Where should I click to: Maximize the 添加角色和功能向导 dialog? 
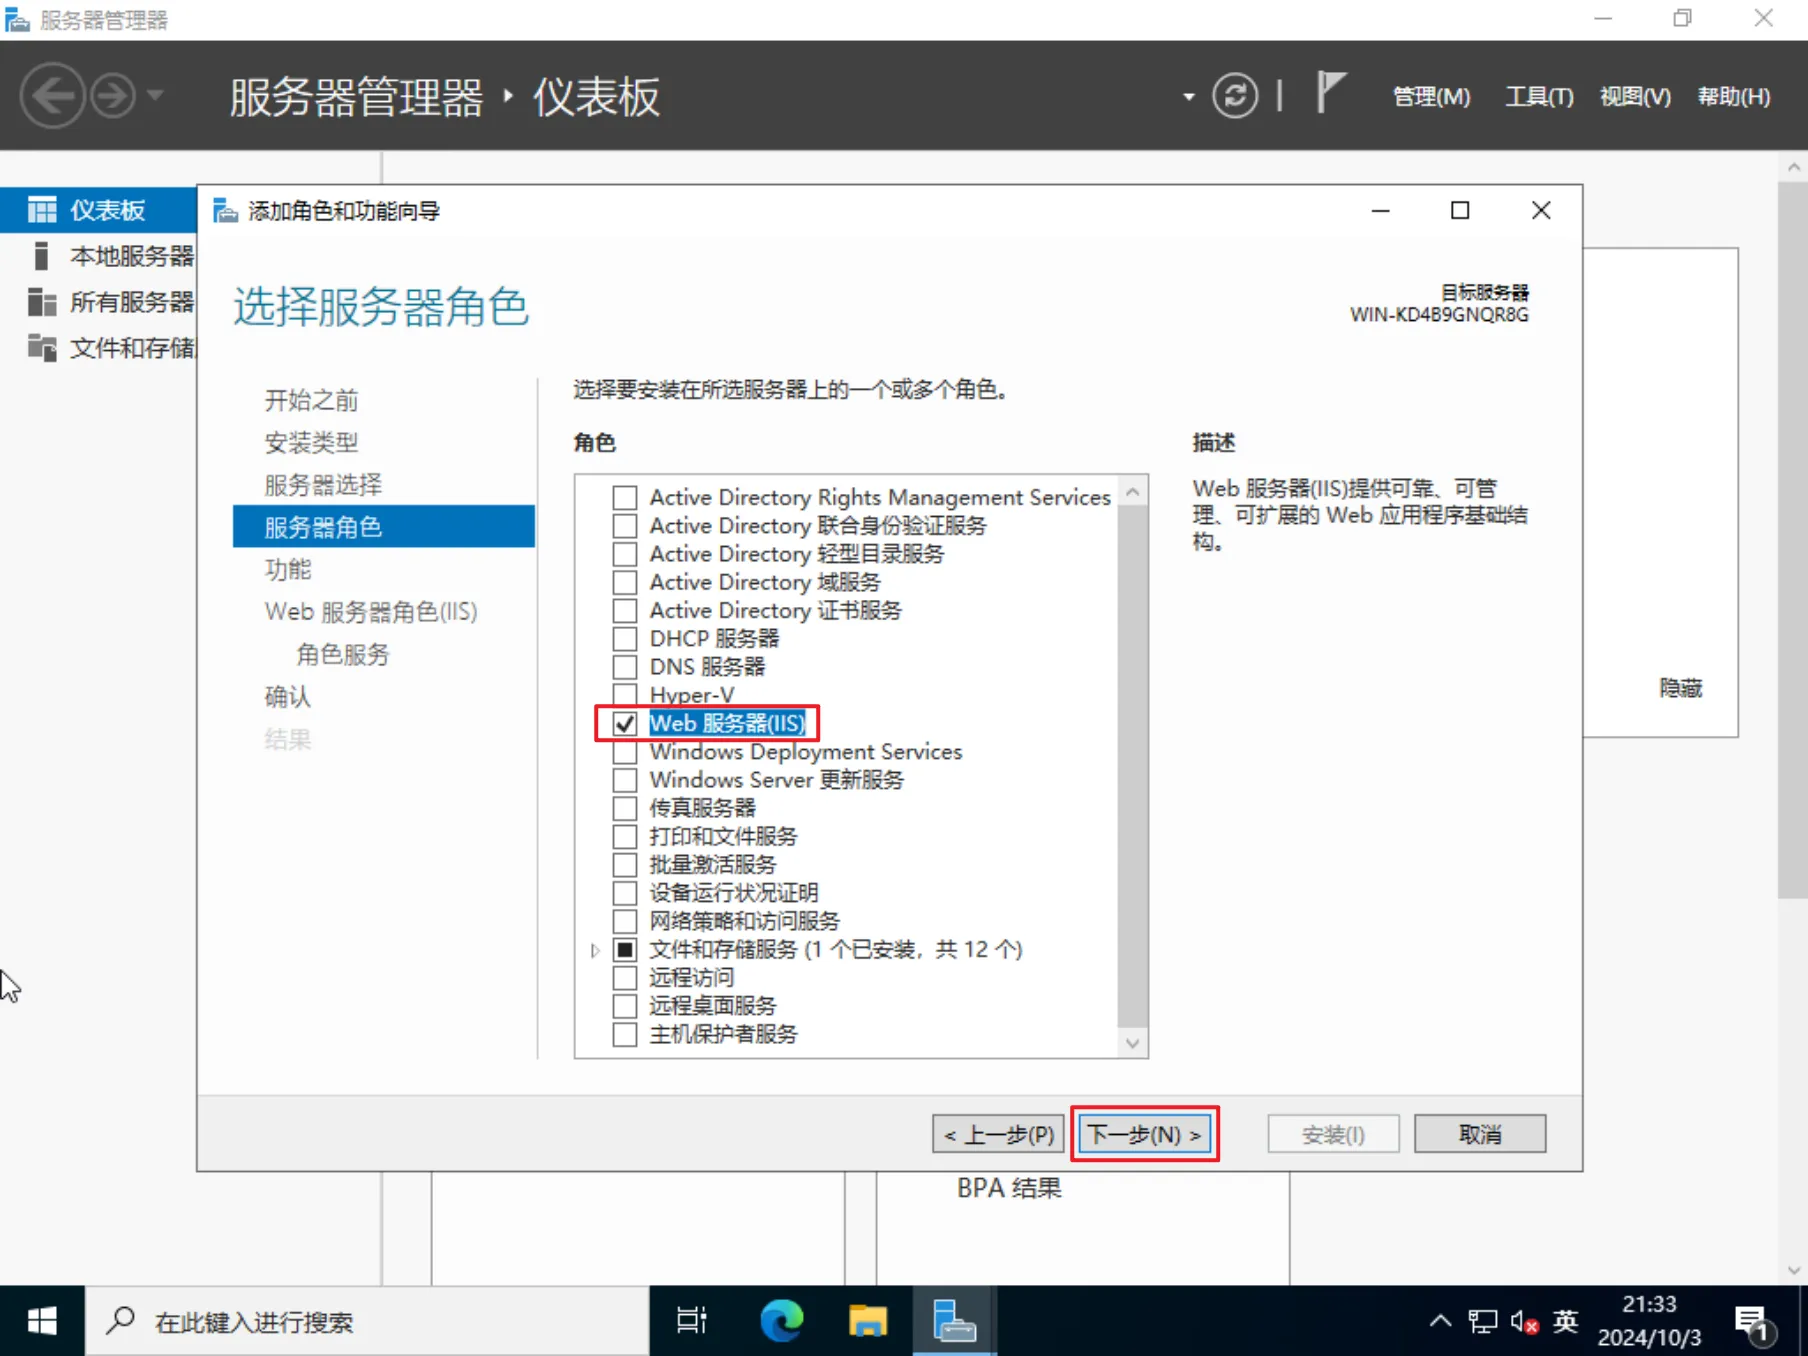click(1460, 211)
